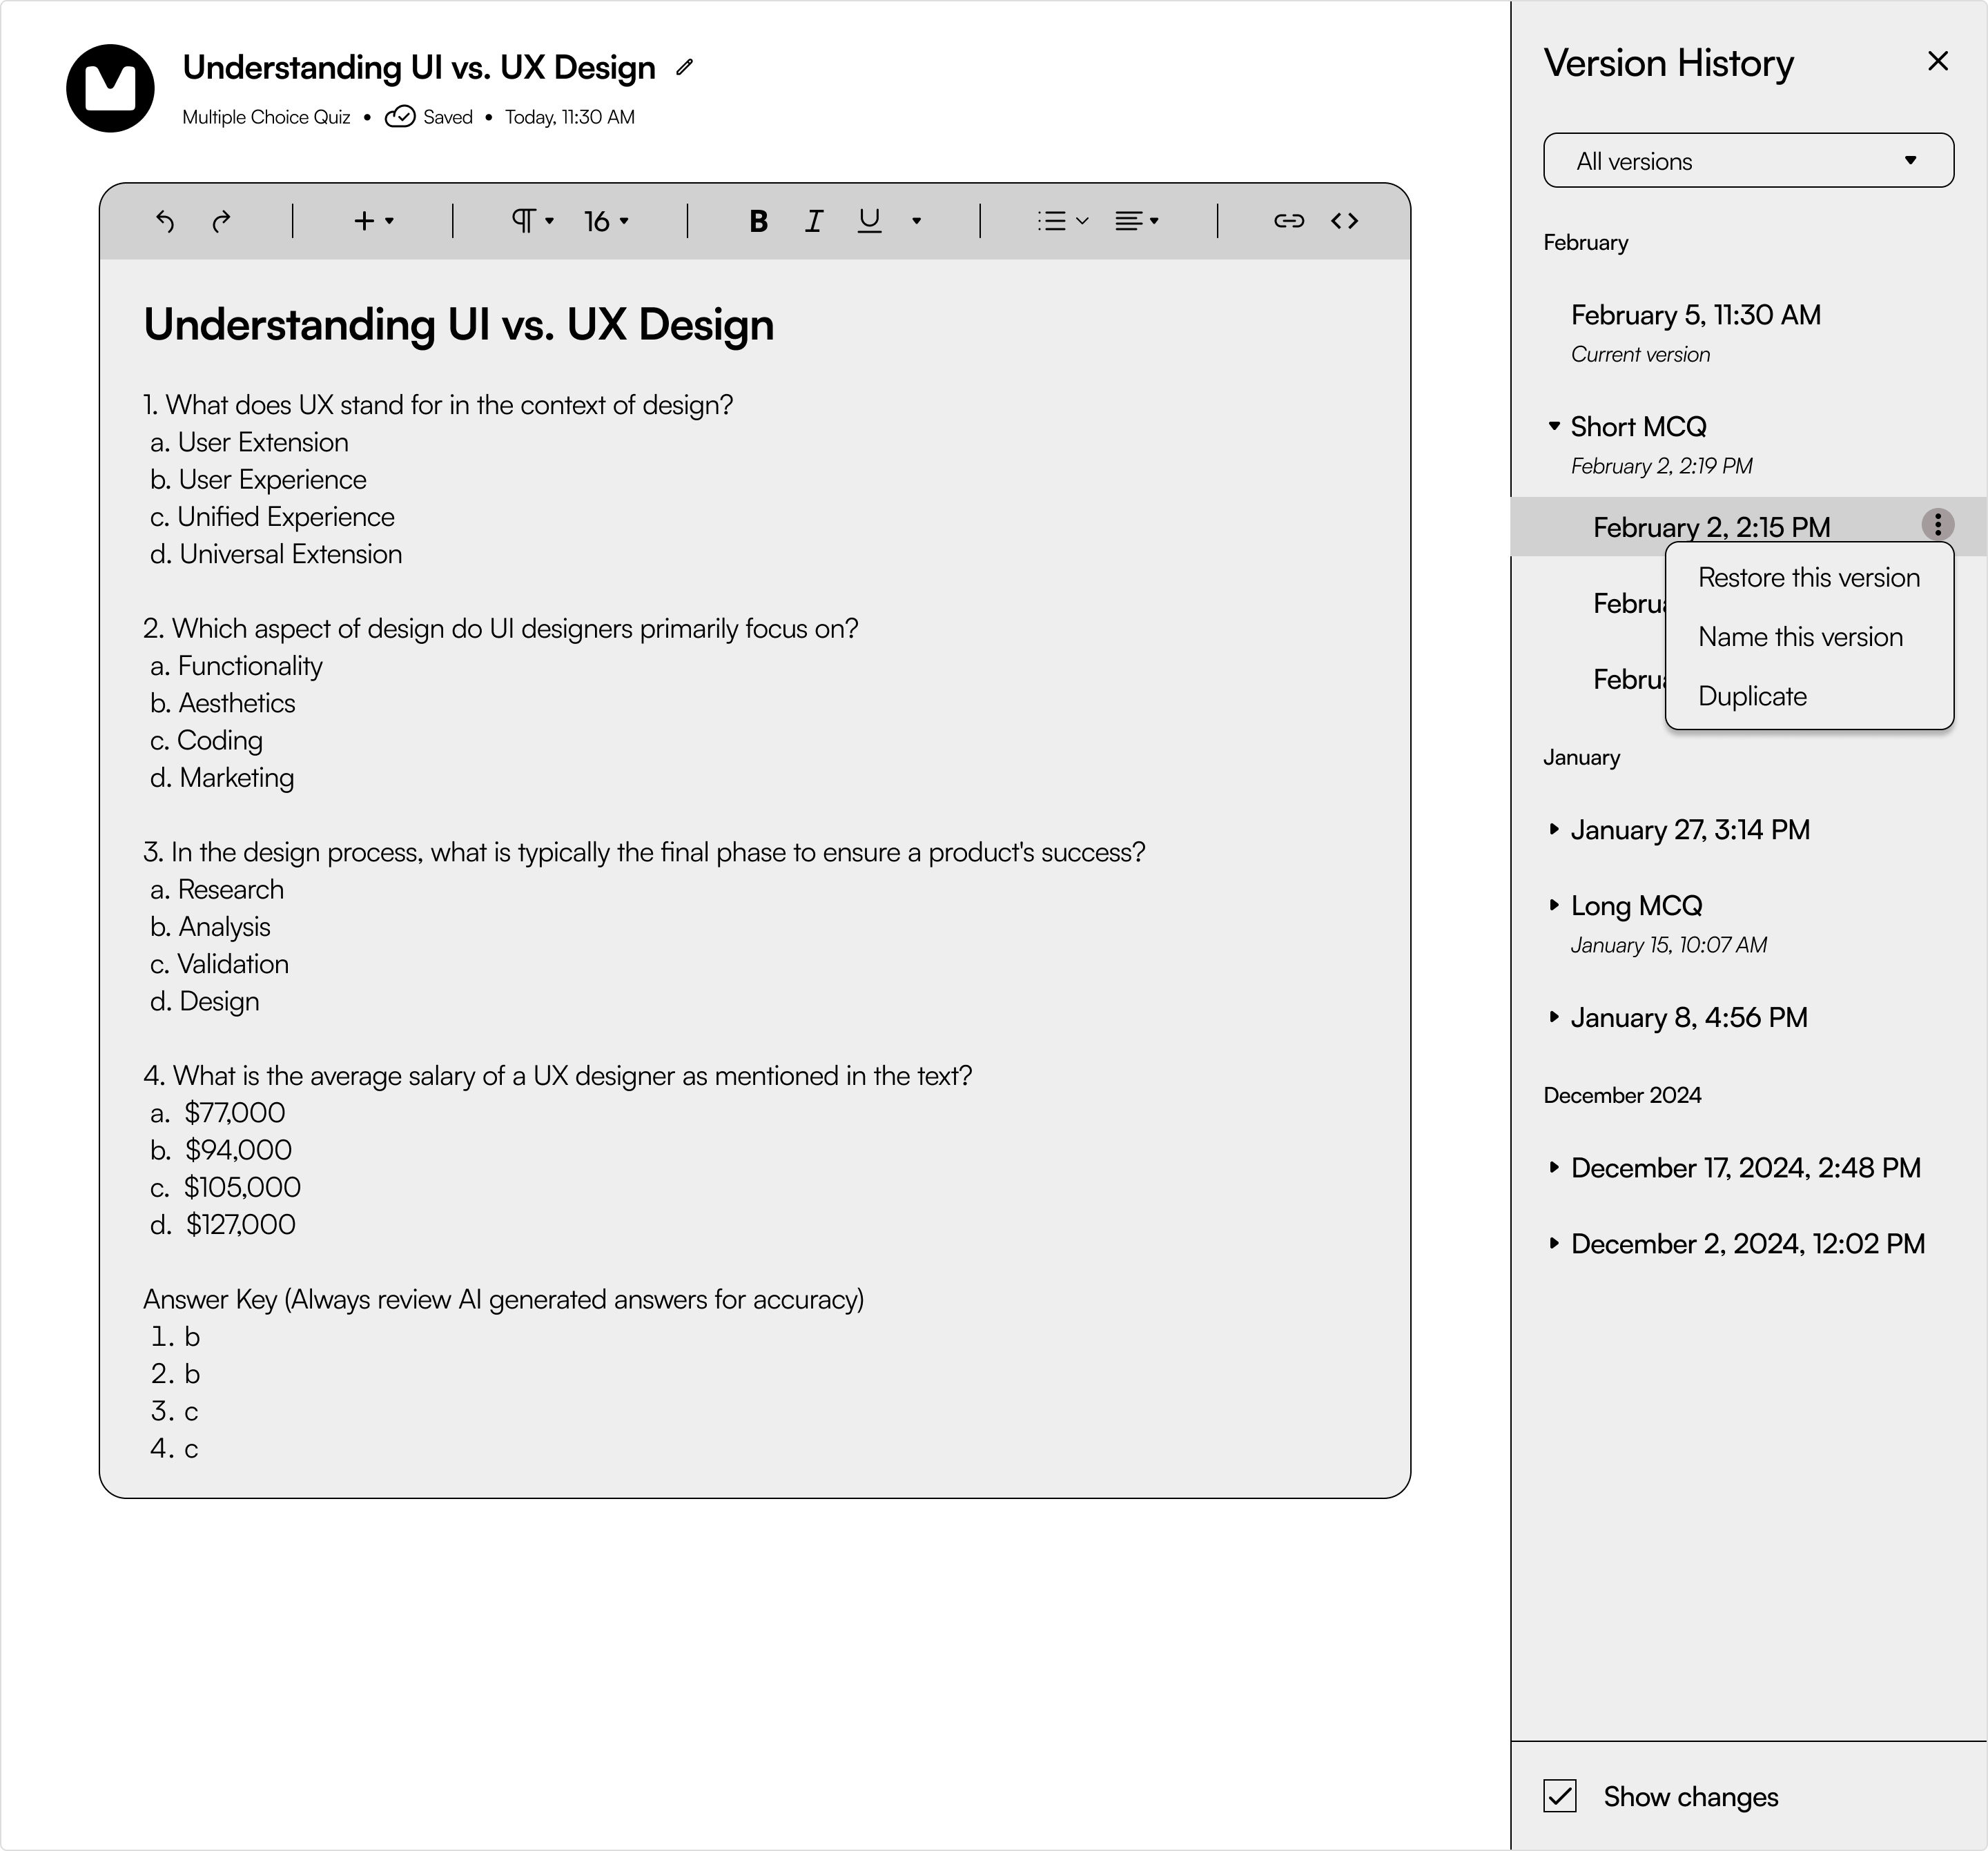Choose Duplicate from the context menu
Image resolution: width=1988 pixels, height=1851 pixels.
(x=1751, y=696)
